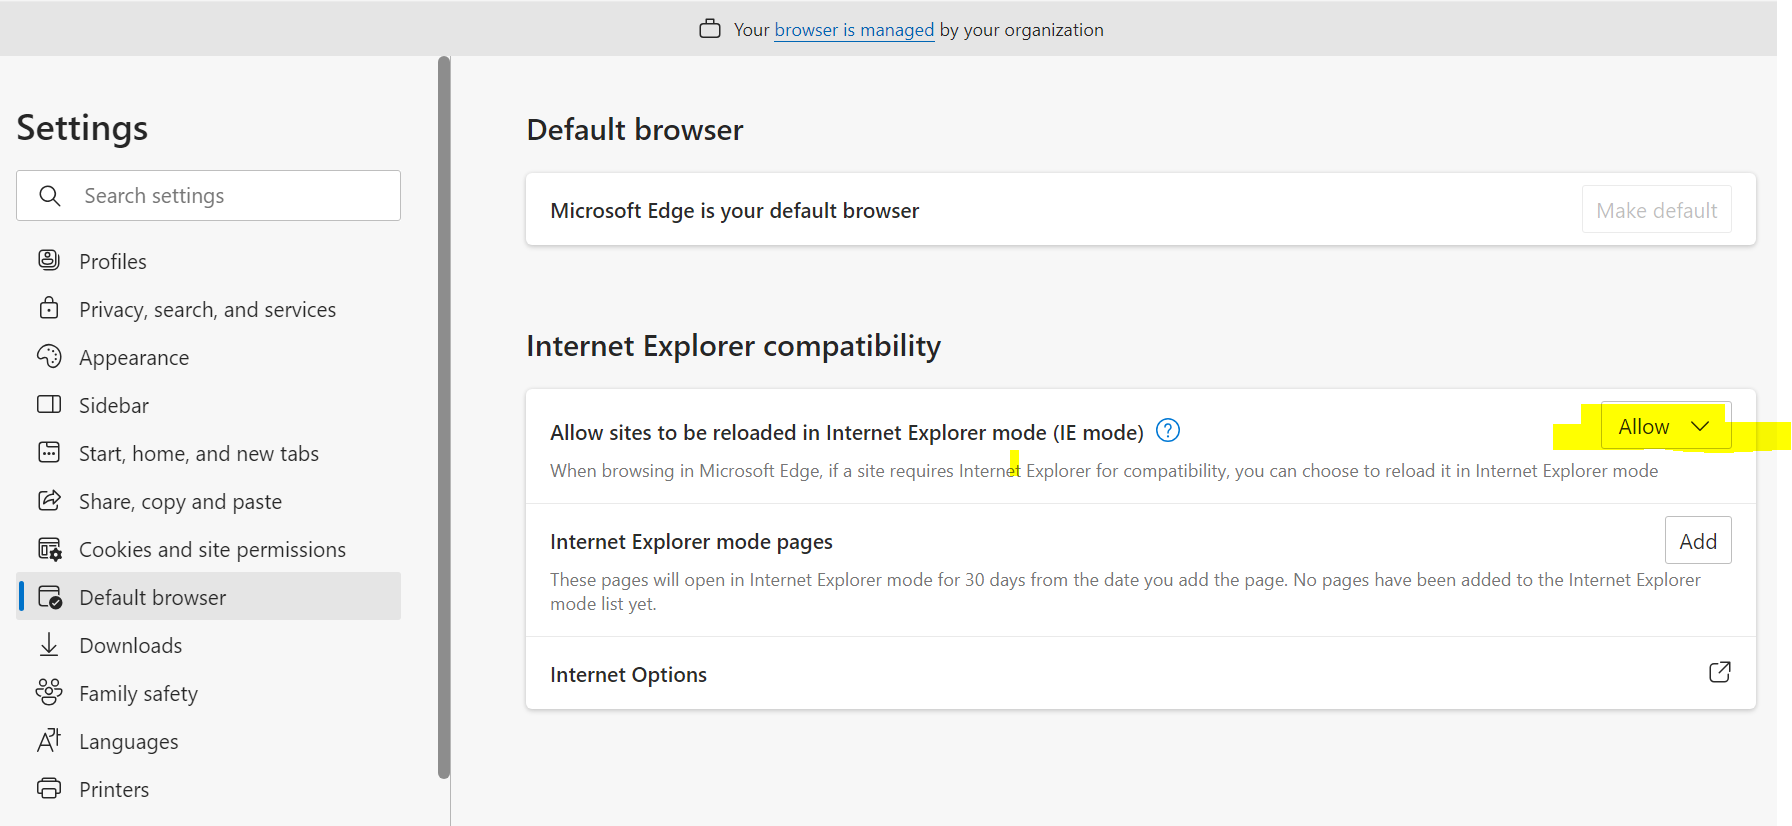Click the Cookies and site permissions icon
This screenshot has width=1792, height=826.
coord(49,549)
